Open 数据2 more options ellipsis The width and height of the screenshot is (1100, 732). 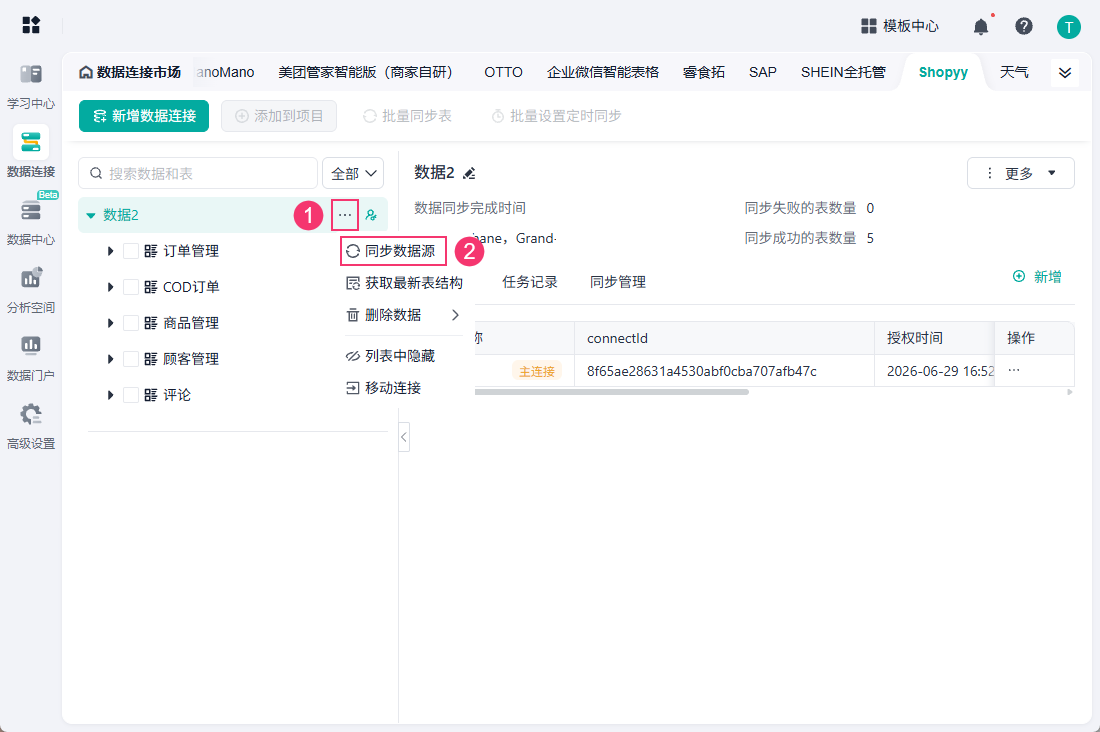click(344, 215)
